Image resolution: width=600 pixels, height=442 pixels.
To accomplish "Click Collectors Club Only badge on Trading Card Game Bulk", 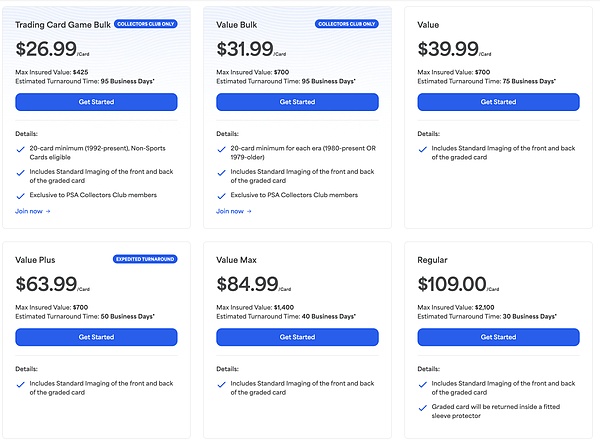I will tap(145, 23).
